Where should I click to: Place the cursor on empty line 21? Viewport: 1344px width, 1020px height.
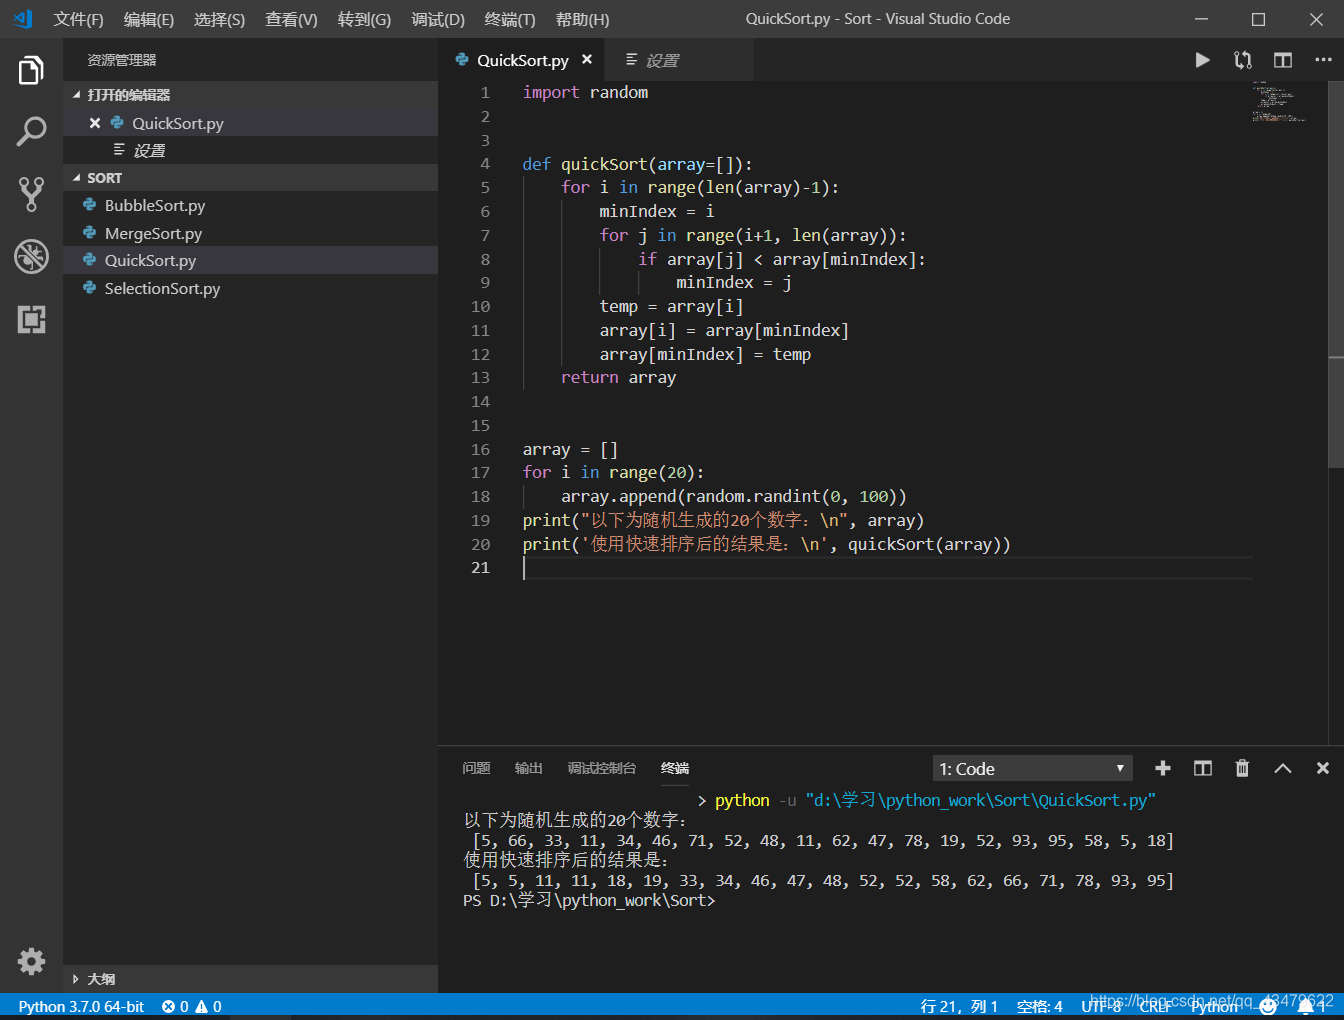(886, 568)
